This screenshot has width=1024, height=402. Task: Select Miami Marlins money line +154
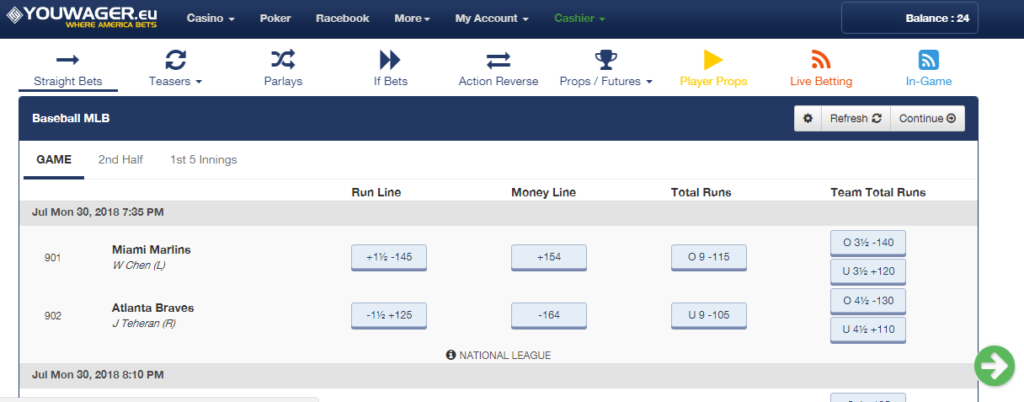click(x=548, y=258)
